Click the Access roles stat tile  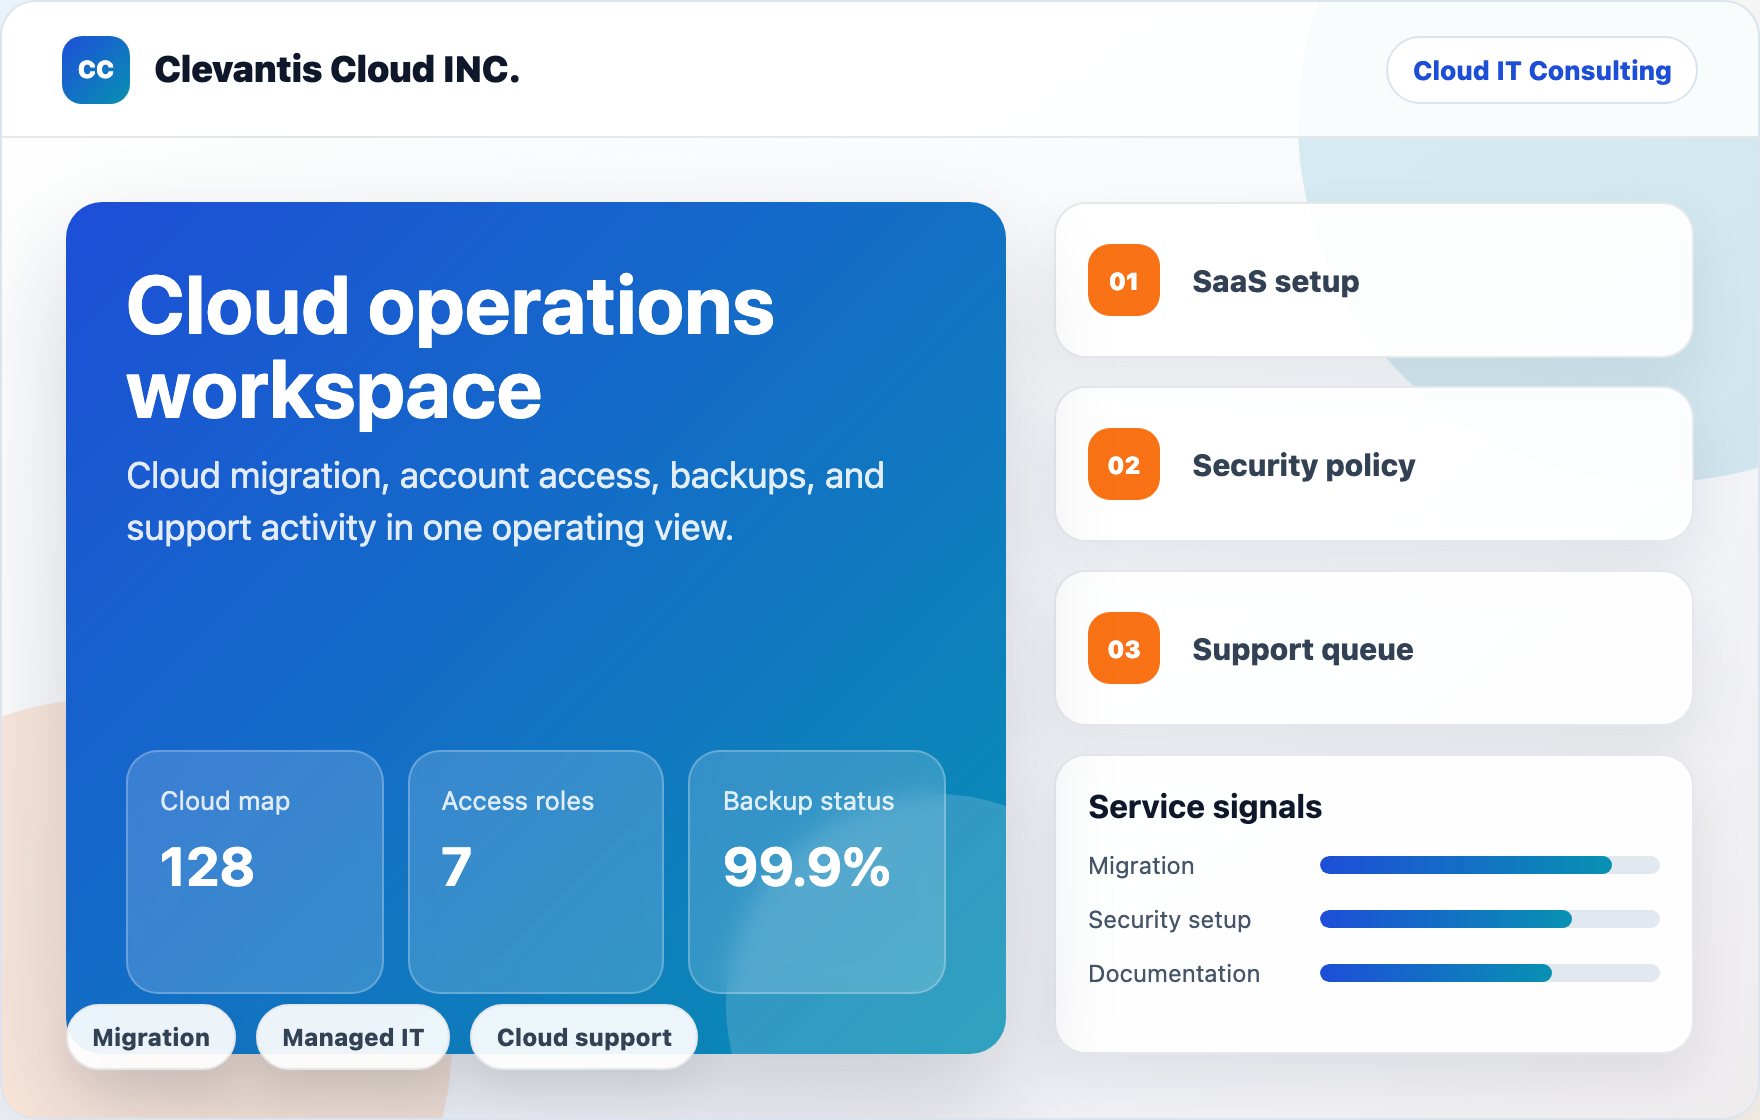click(x=536, y=871)
